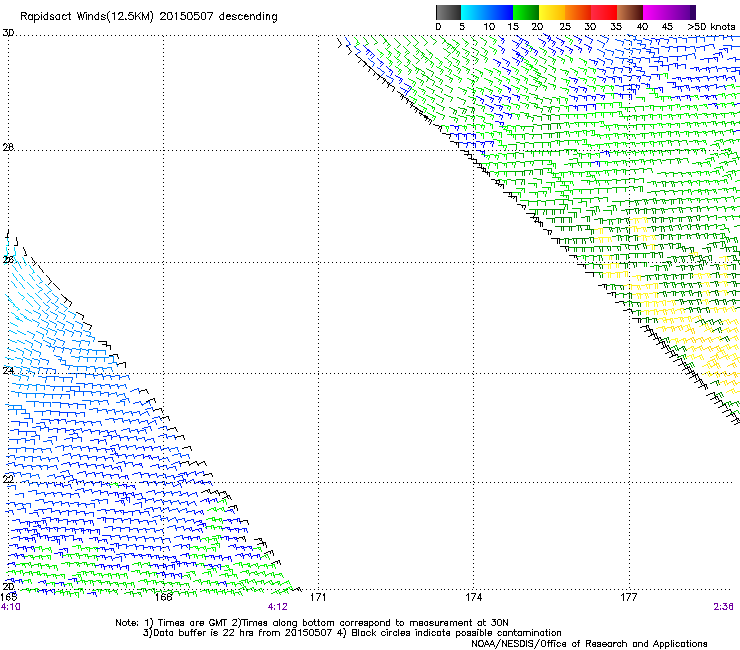
Task: Click the orange 25-30 knots color swatch
Action: click(x=578, y=12)
